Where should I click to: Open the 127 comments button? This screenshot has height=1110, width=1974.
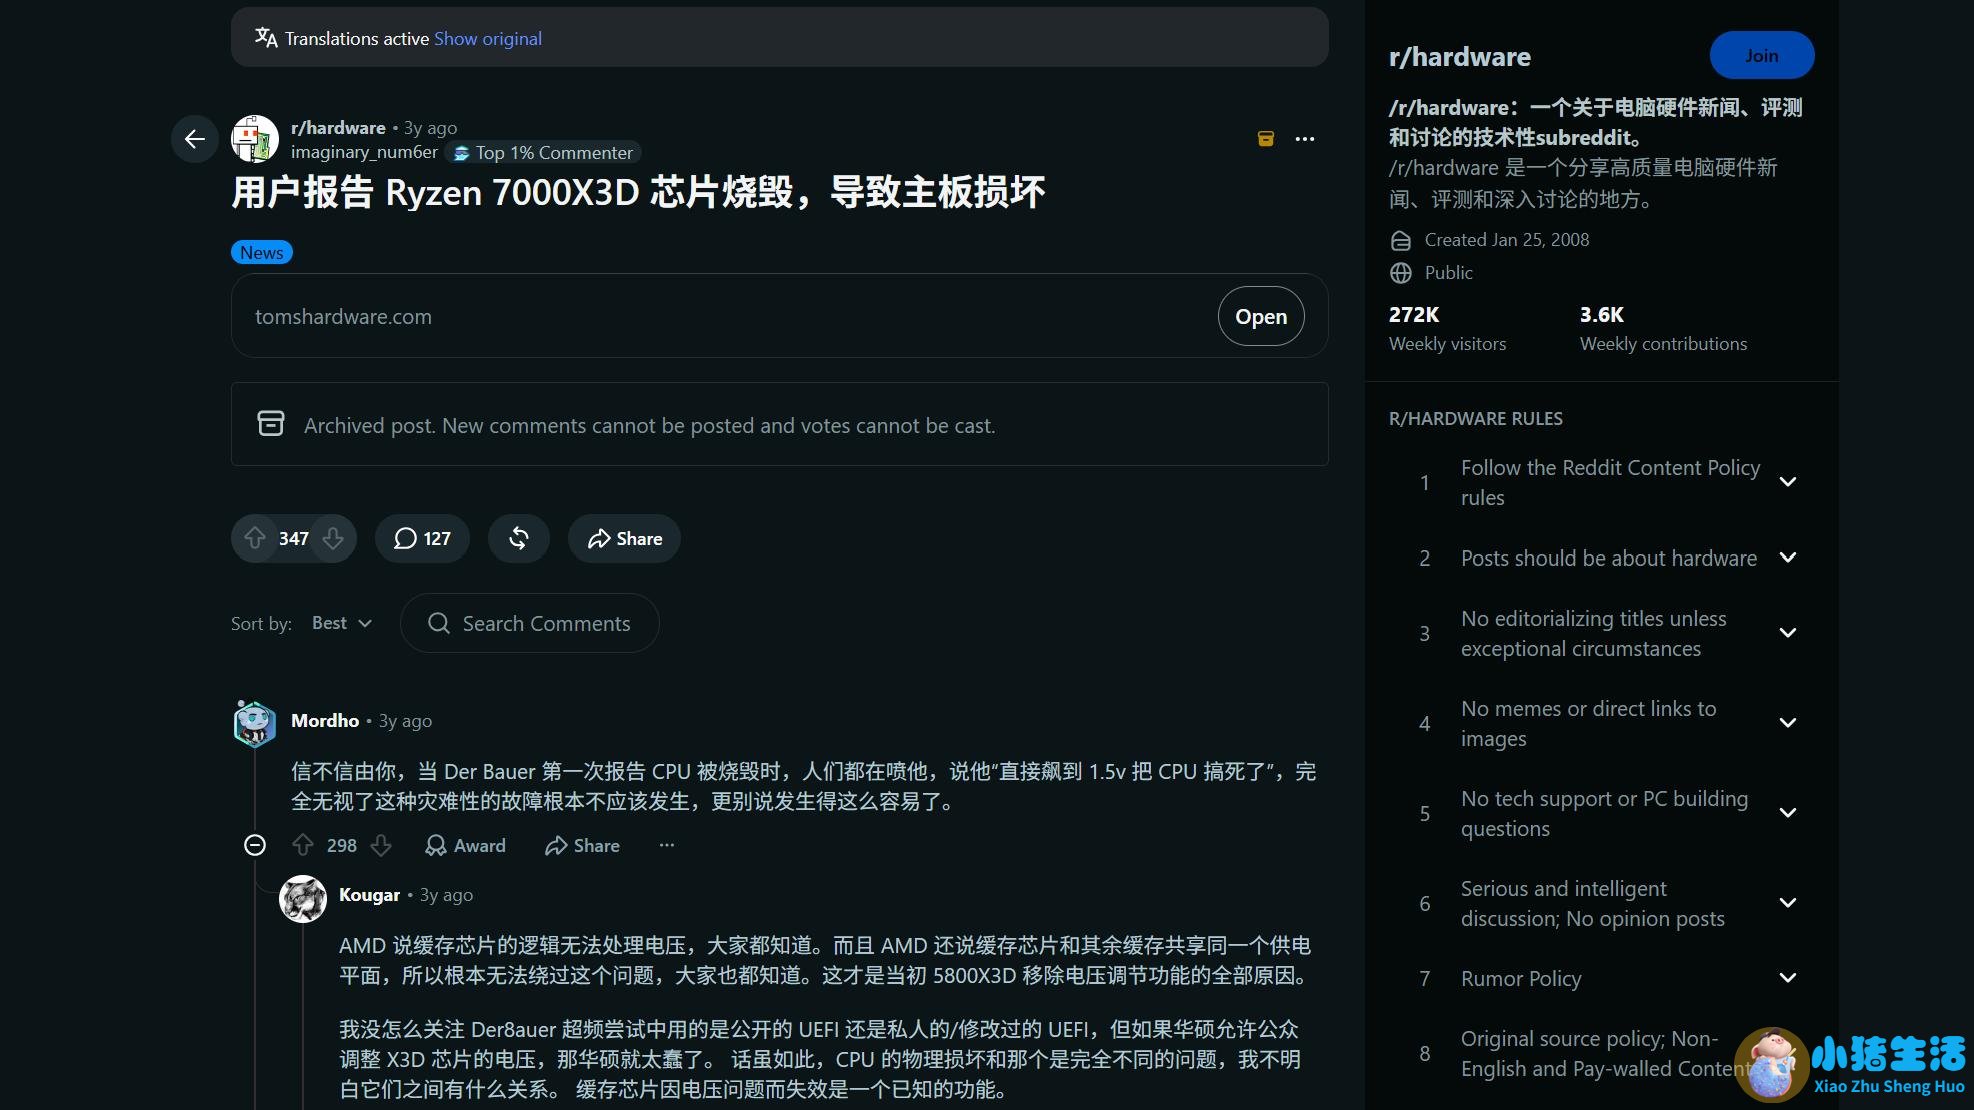[x=422, y=538]
